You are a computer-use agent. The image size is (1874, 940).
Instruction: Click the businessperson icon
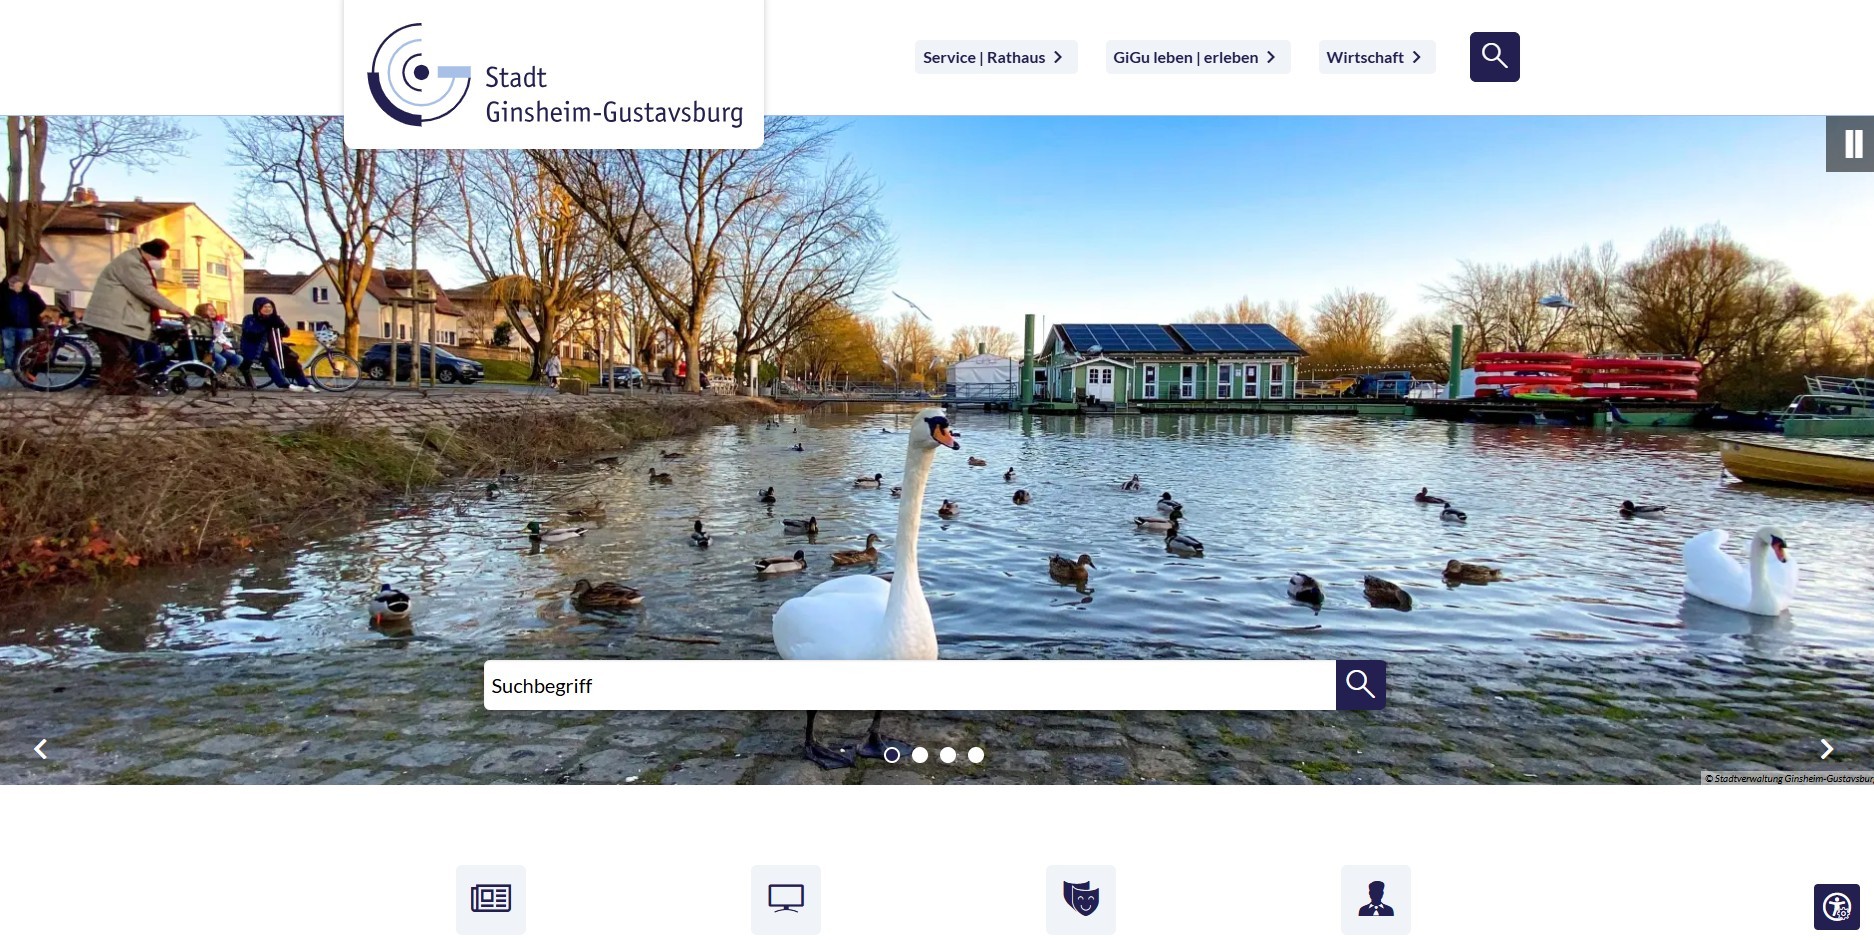[1377, 899]
